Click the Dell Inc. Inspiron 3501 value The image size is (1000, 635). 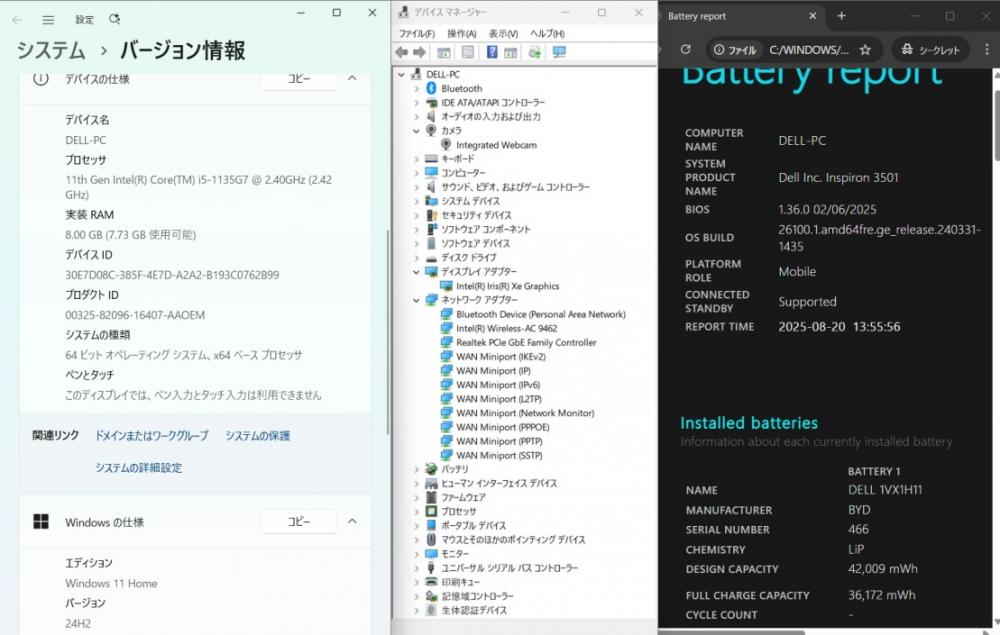(x=838, y=177)
